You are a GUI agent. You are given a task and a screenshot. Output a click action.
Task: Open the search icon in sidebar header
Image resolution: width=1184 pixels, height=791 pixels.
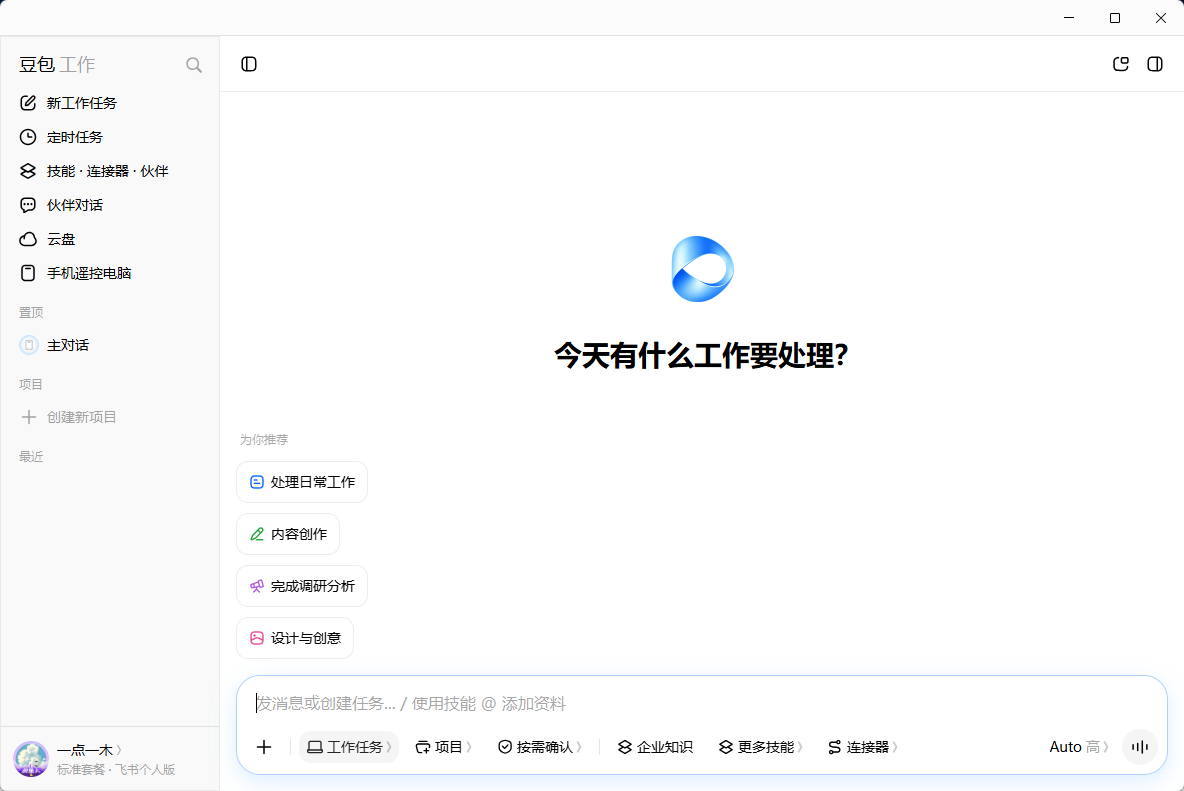pyautogui.click(x=194, y=65)
